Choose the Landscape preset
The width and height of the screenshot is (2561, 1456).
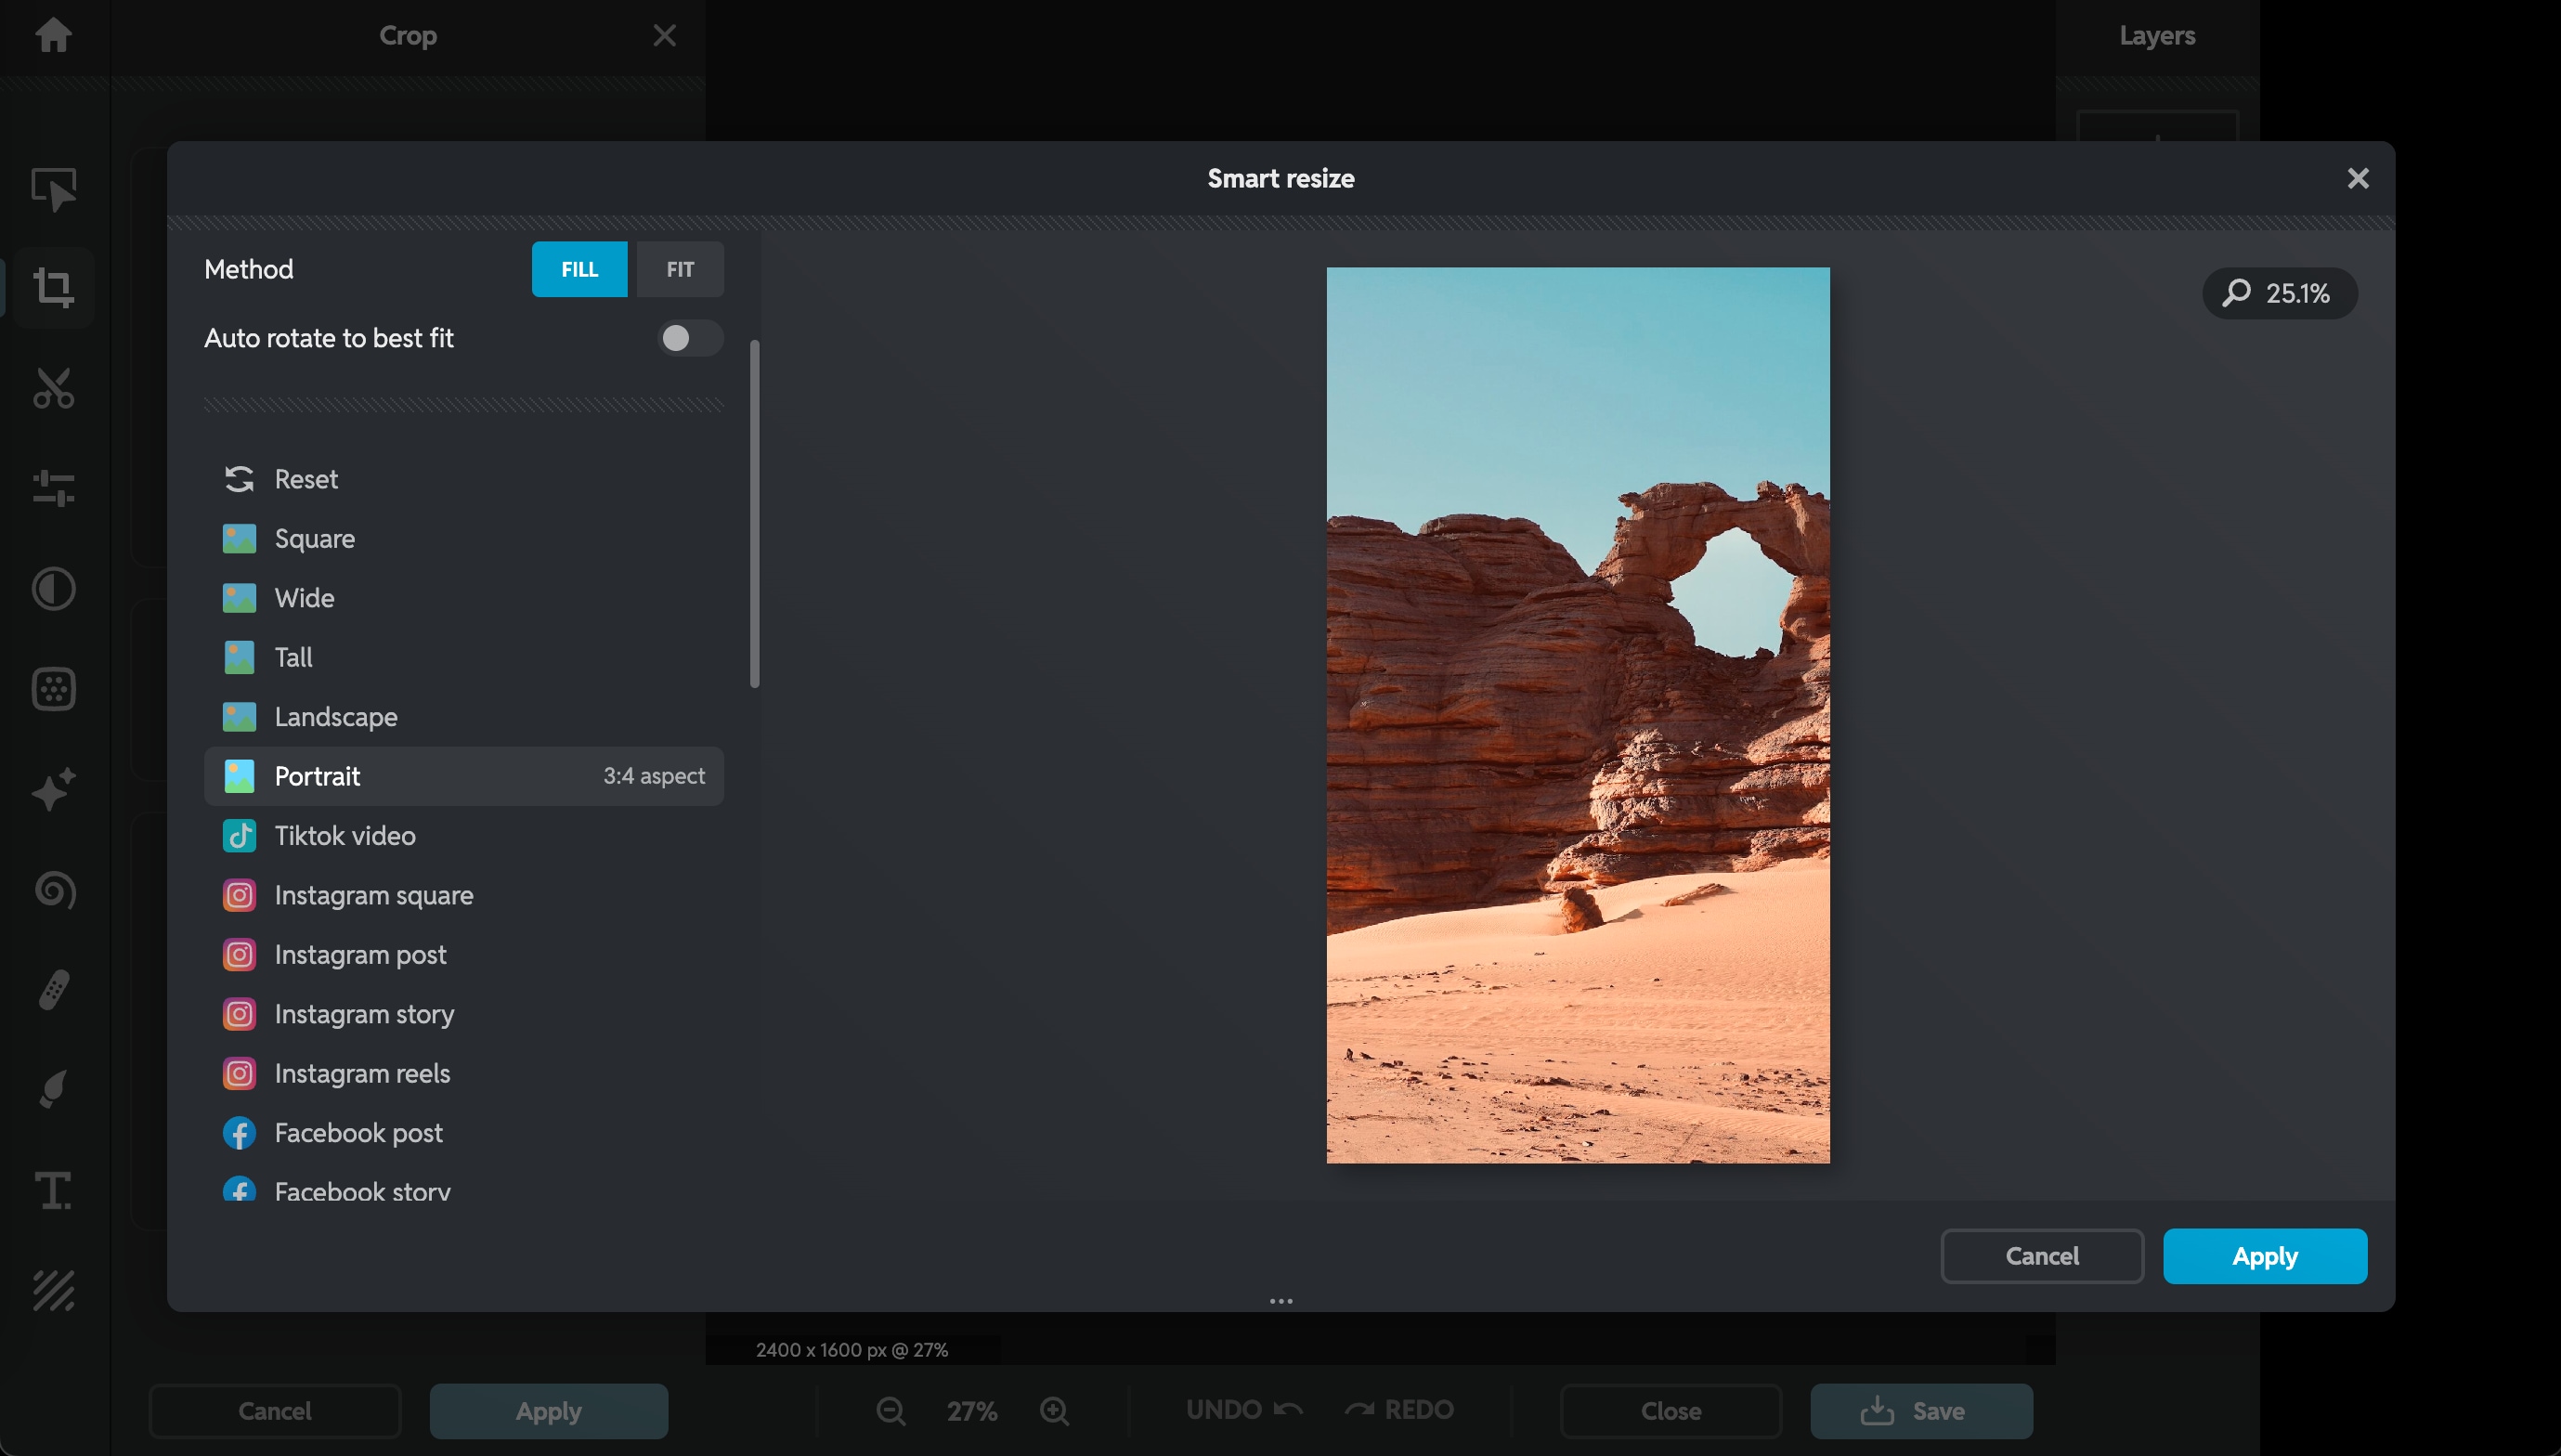463,717
